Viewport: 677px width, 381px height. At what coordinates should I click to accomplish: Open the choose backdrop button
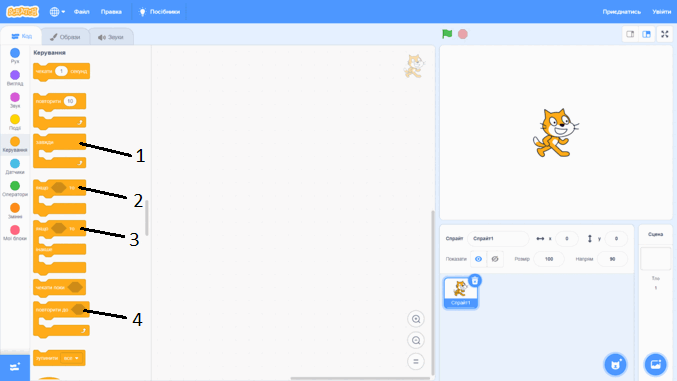click(x=655, y=365)
